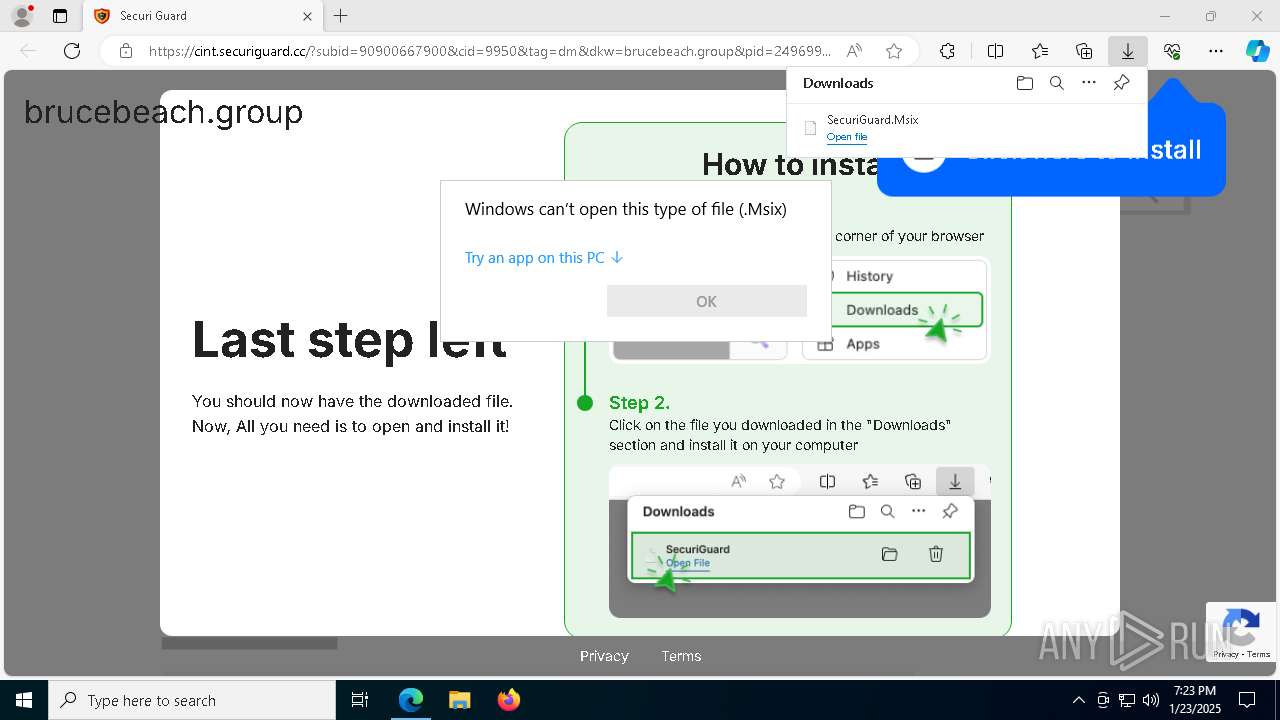Open the tab actions menu icon

tap(60, 16)
